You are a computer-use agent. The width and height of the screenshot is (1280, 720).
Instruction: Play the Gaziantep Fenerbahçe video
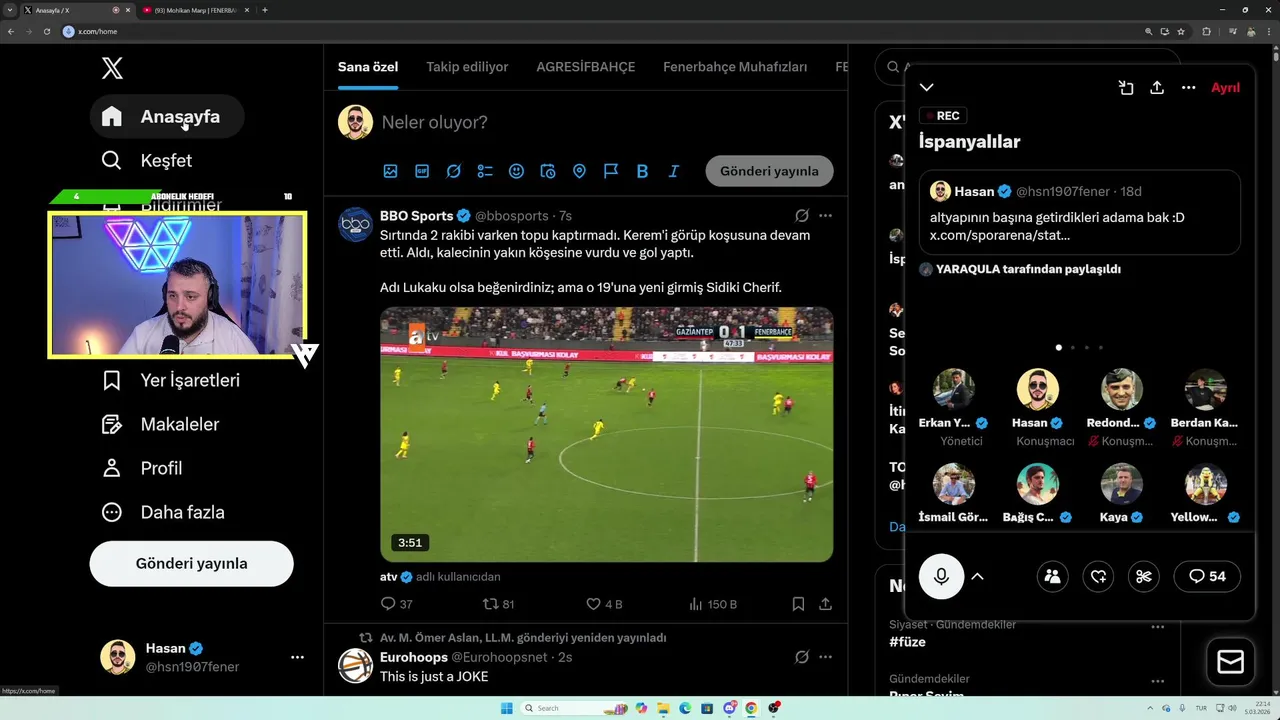[x=606, y=434]
